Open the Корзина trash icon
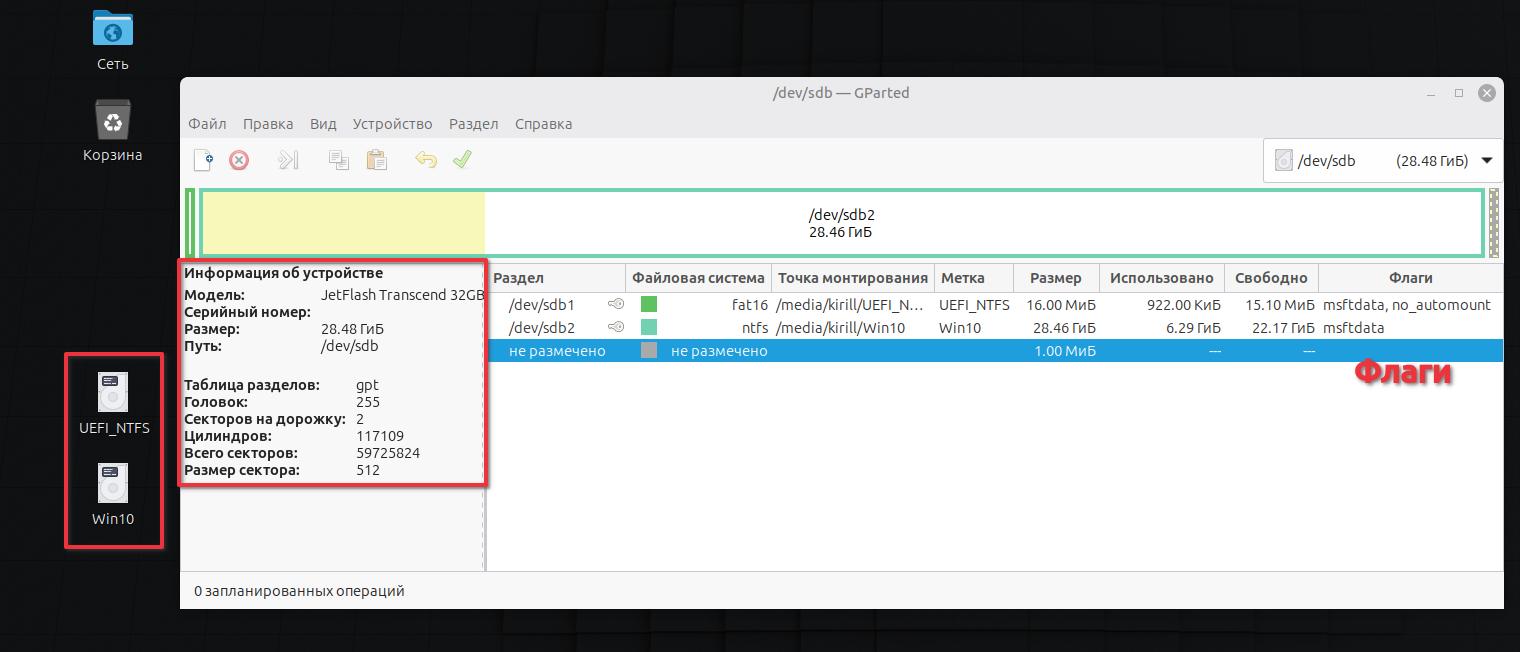 (x=112, y=131)
